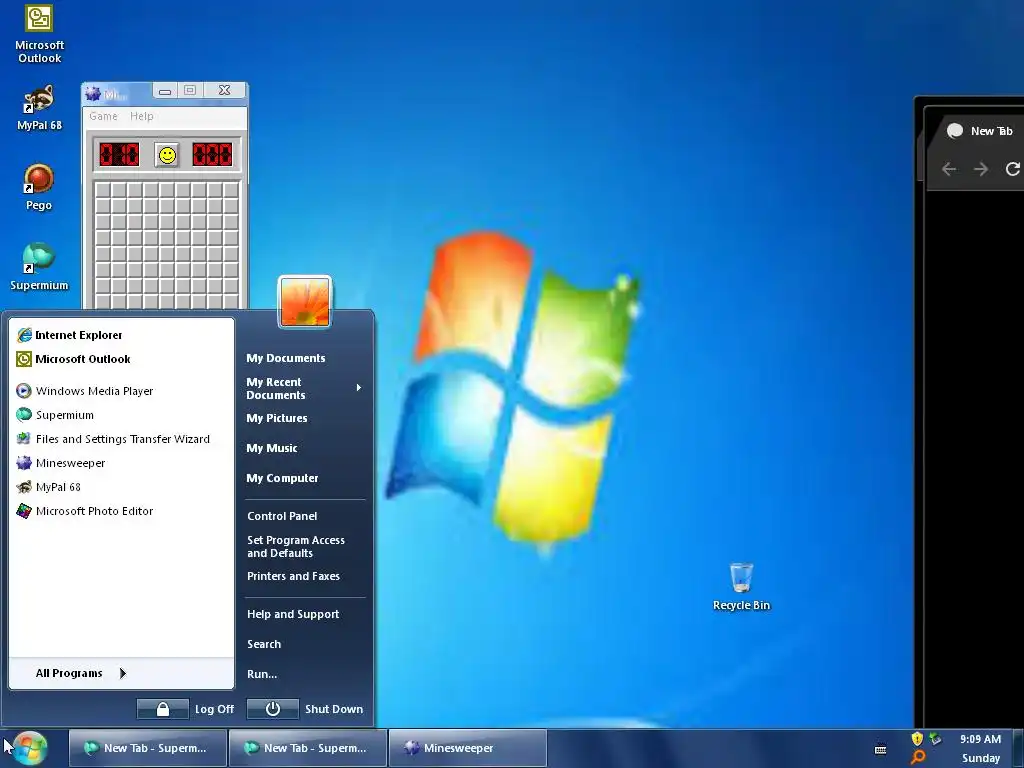
Task: Click the forward arrow in Supermium window
Action: 981,169
